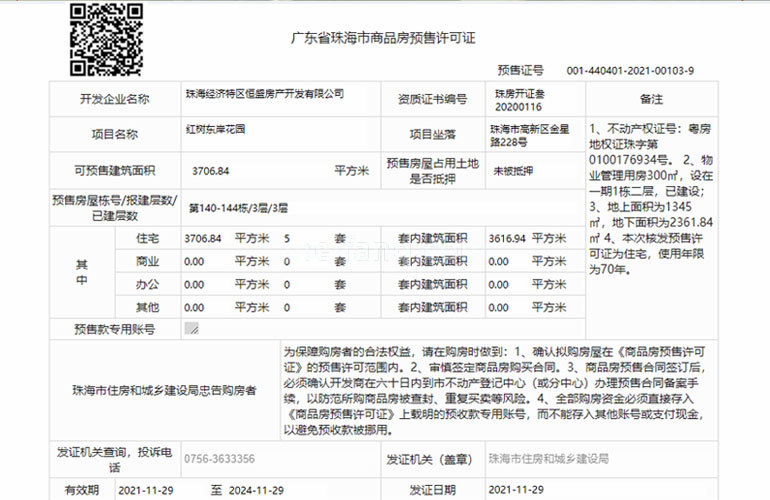The height and width of the screenshot is (500, 770).
Task: Click the 办公 row label
Action: [x=147, y=284]
